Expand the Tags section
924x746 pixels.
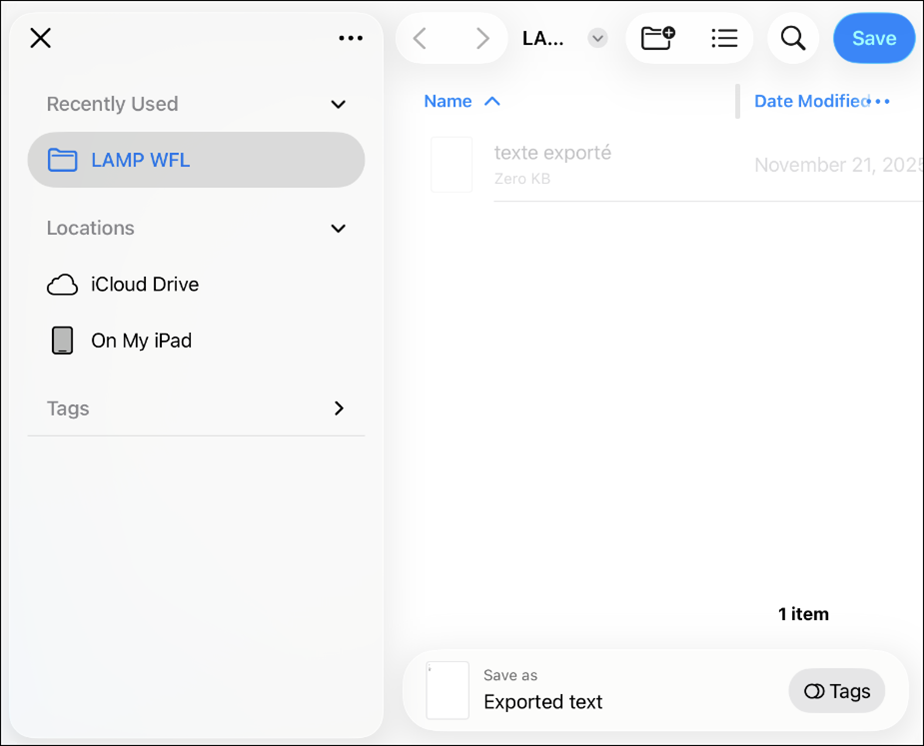(x=338, y=408)
